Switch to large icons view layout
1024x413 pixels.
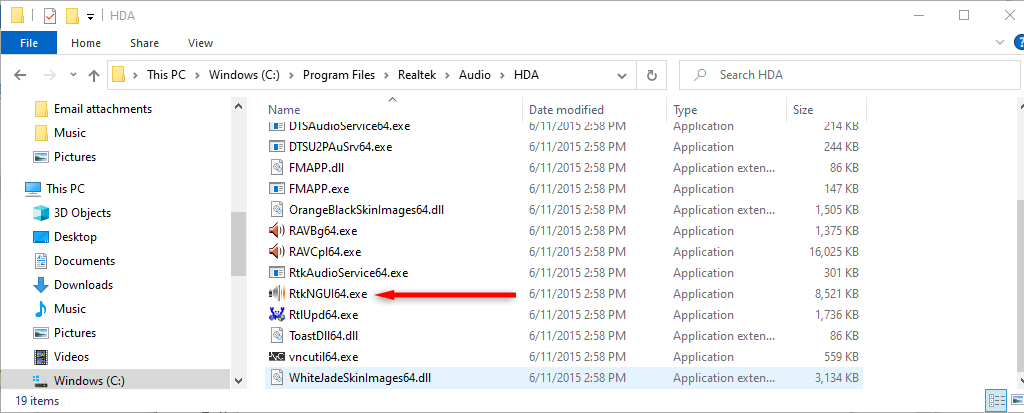pyautogui.click(x=1016, y=400)
